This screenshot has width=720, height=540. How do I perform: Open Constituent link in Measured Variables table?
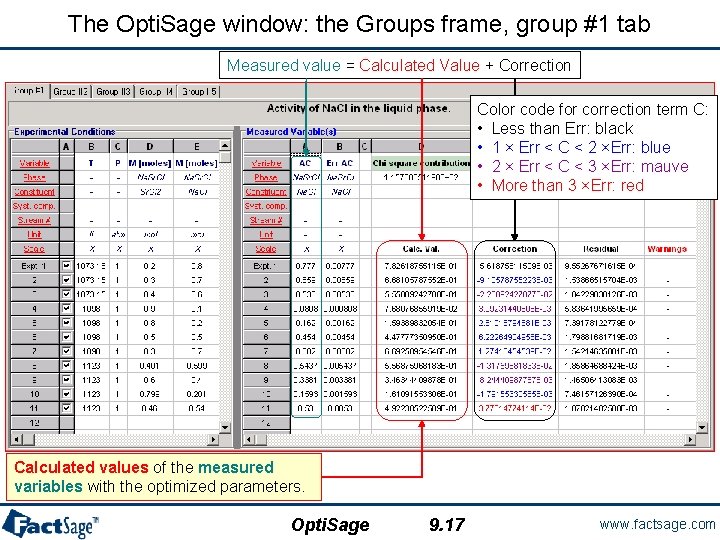266,191
